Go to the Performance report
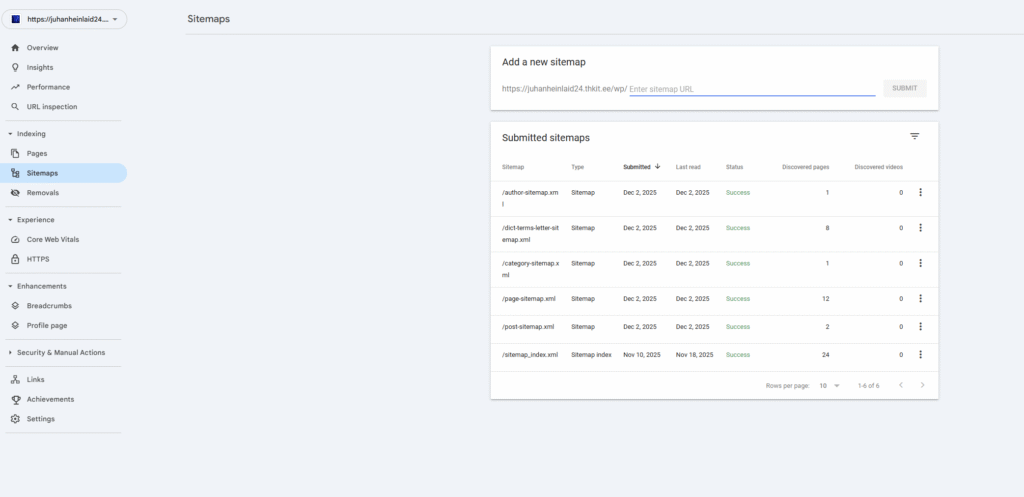 (x=48, y=87)
